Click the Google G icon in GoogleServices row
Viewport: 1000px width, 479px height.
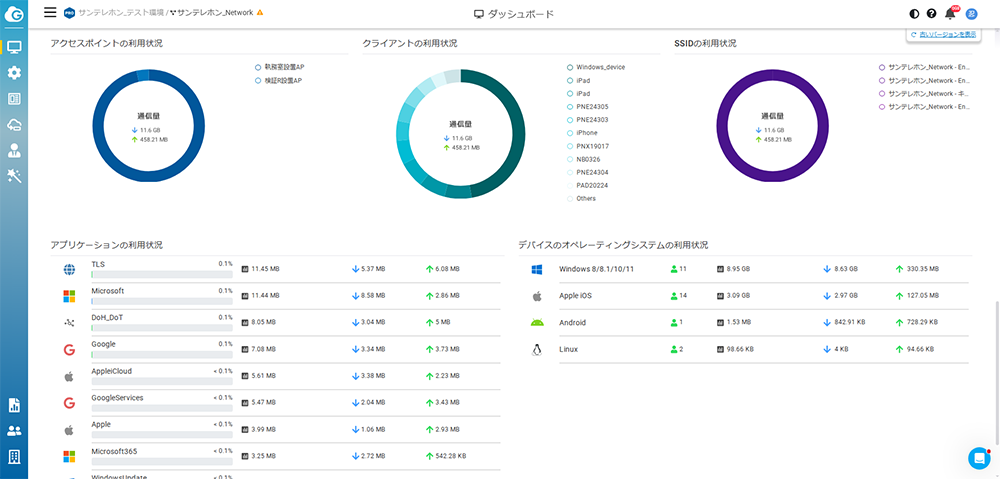click(69, 402)
